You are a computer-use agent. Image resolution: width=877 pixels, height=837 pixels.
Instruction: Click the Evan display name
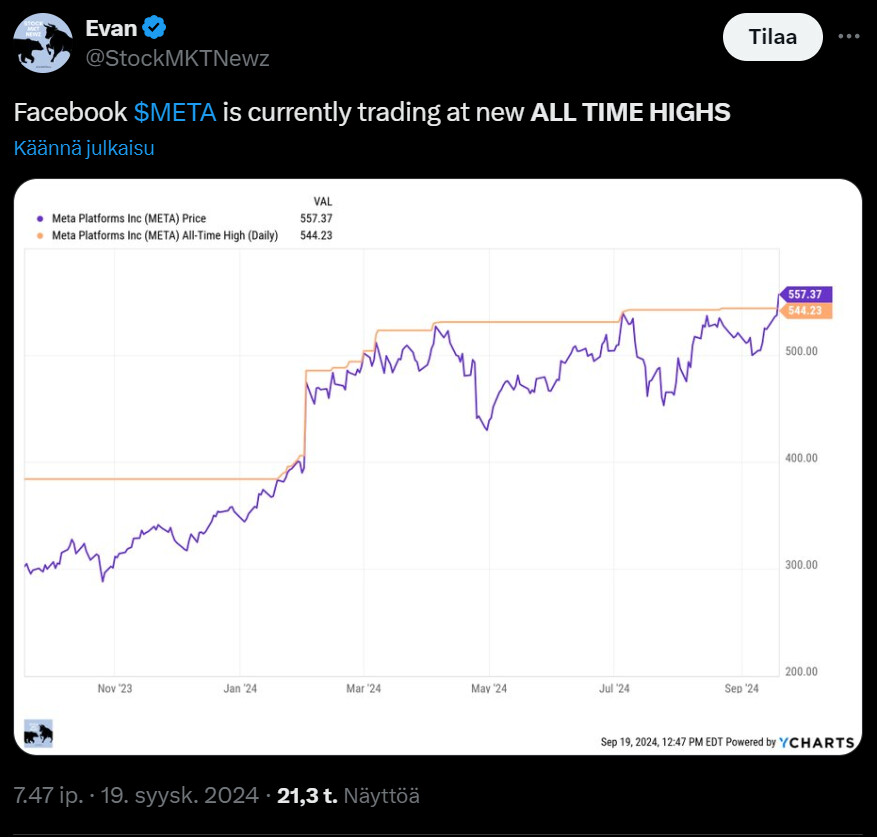pos(111,27)
